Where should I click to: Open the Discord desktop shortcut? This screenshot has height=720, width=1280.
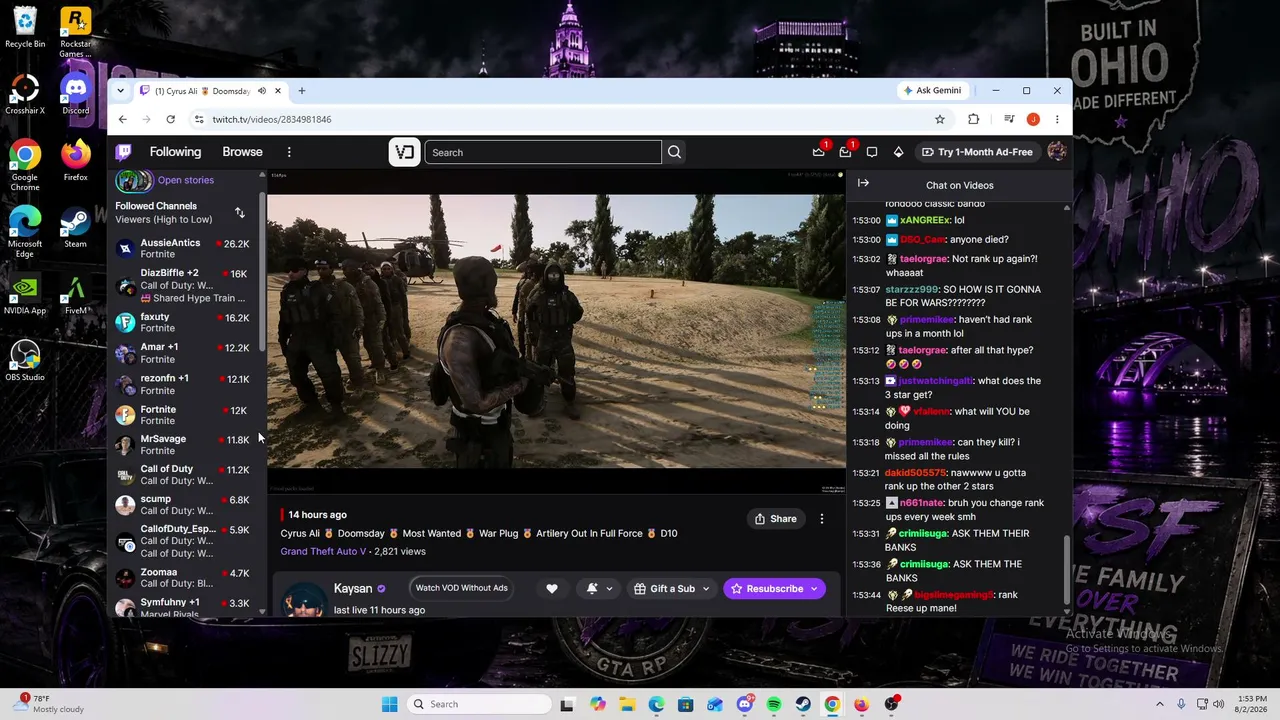coord(75,93)
